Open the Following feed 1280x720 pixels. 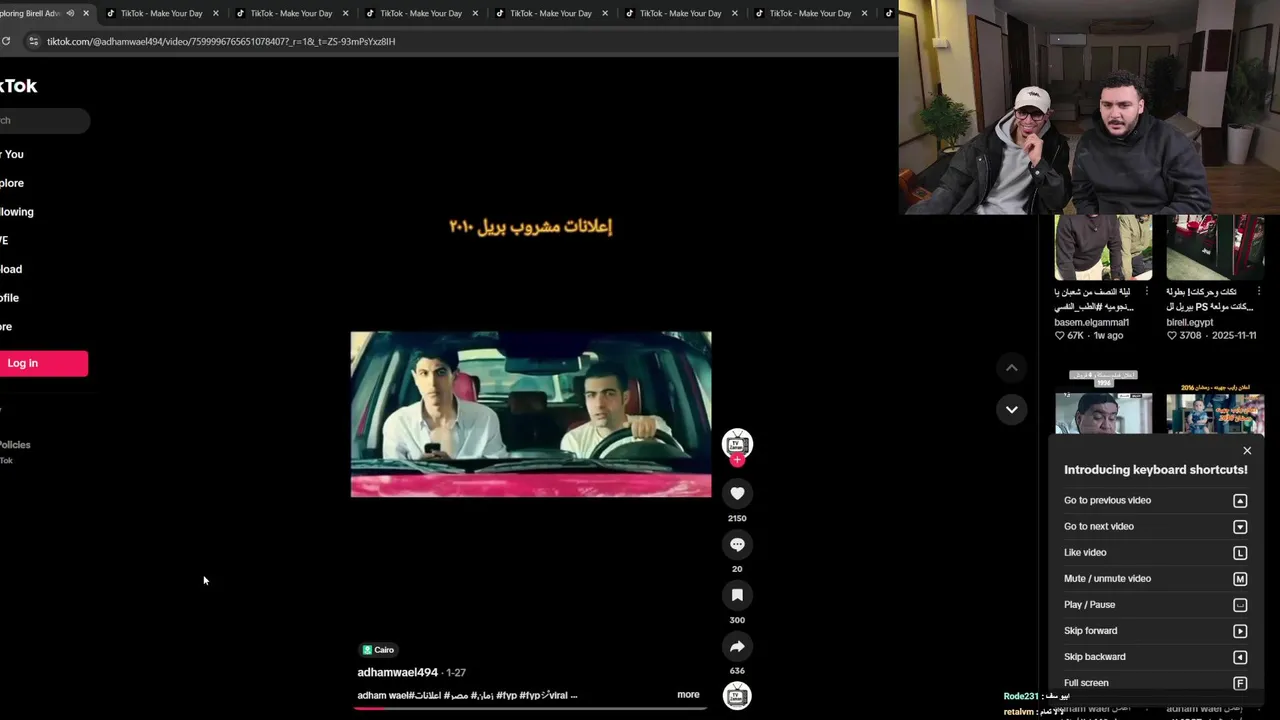(16, 212)
